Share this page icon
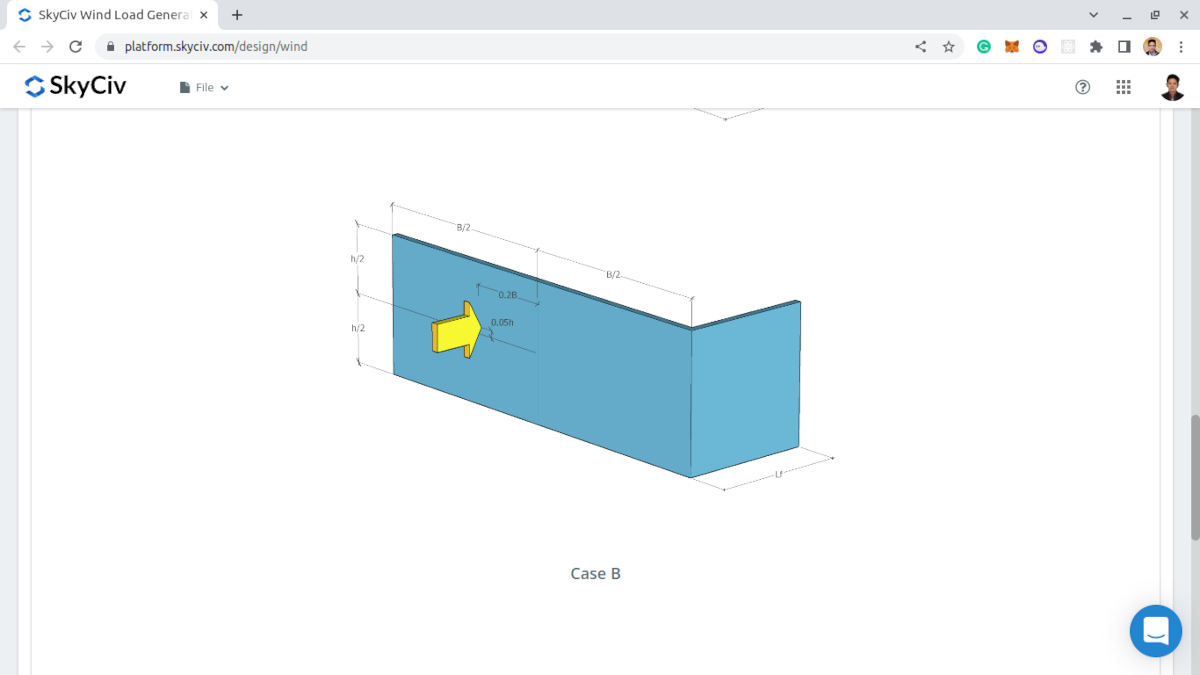This screenshot has height=675, width=1200. coord(920,46)
